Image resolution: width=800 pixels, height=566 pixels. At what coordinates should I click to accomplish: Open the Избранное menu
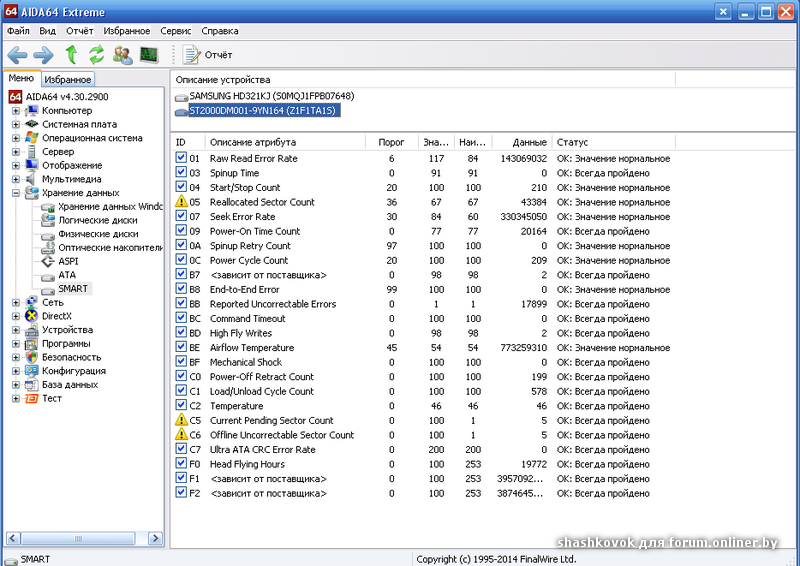click(x=127, y=31)
